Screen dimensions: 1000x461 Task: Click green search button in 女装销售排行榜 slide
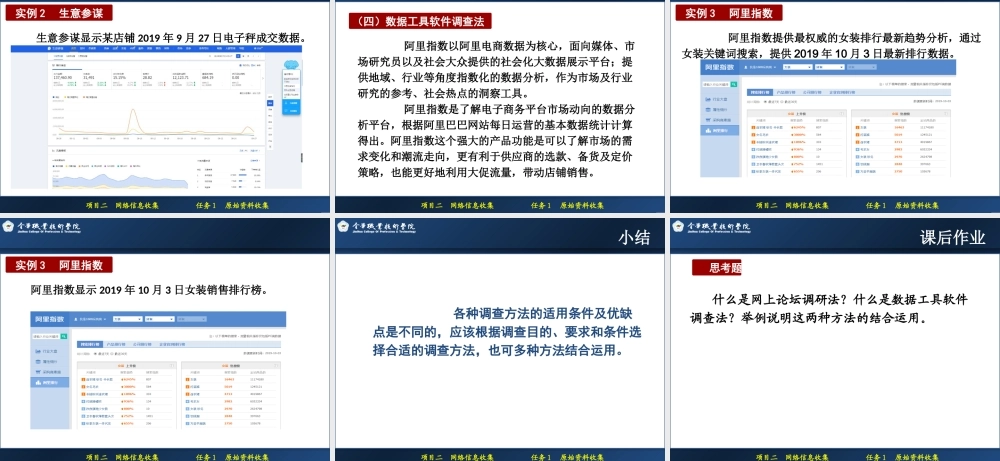pos(64,337)
